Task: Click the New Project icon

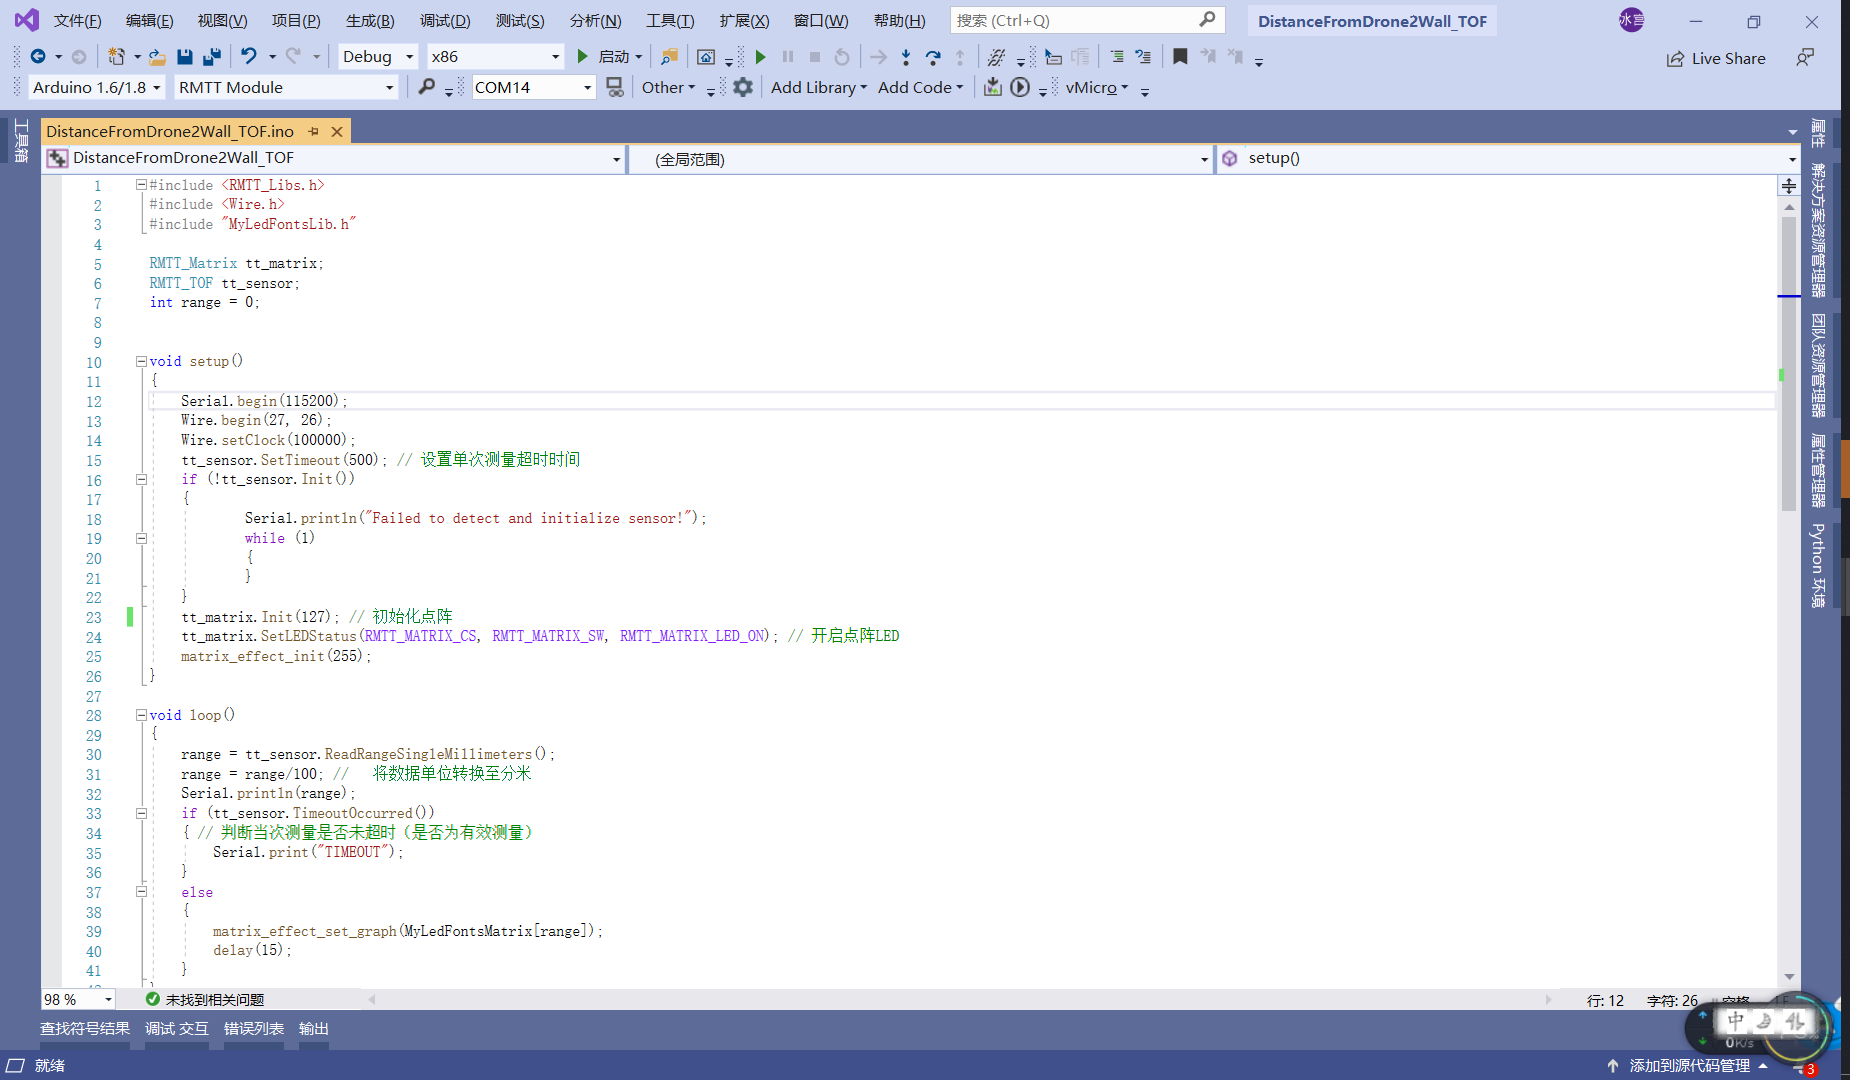Action: pos(116,57)
